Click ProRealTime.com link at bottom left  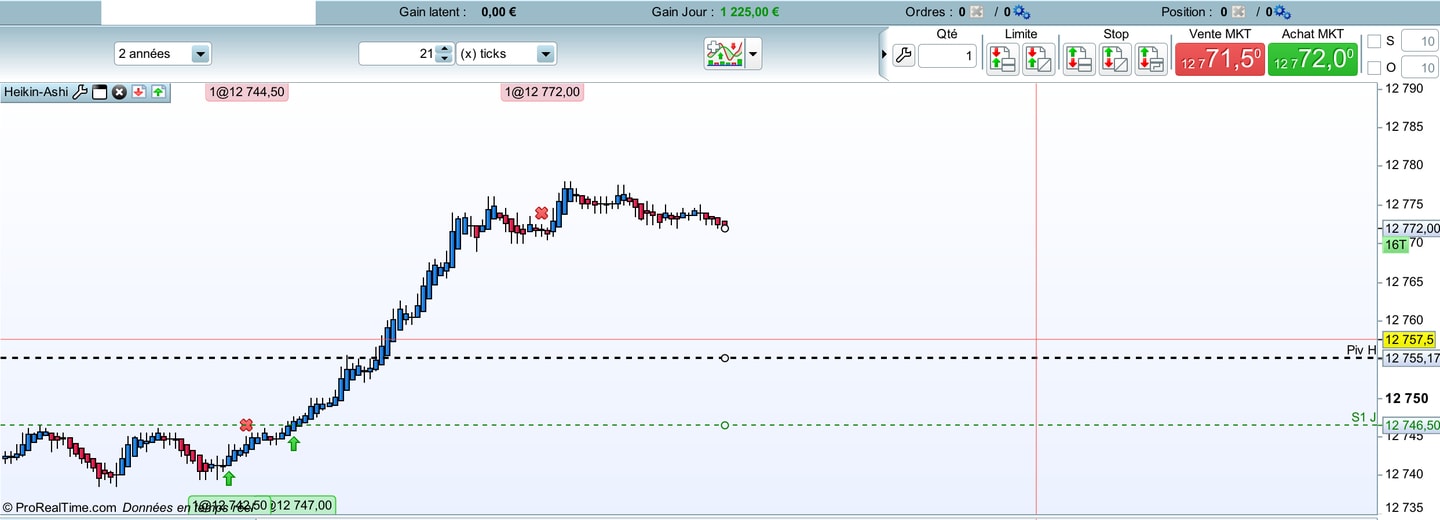pos(65,507)
